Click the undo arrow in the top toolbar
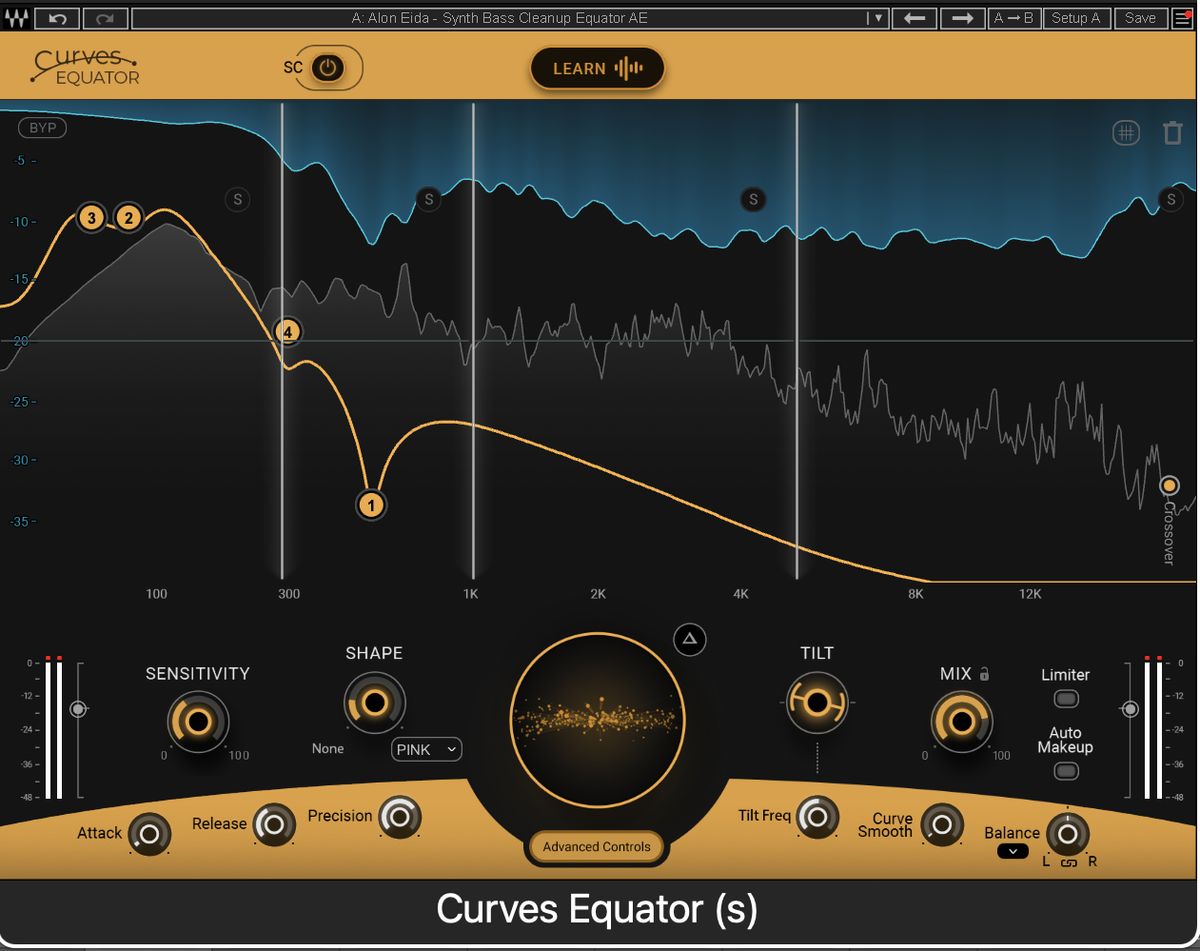This screenshot has height=951, width=1200. coord(59,17)
